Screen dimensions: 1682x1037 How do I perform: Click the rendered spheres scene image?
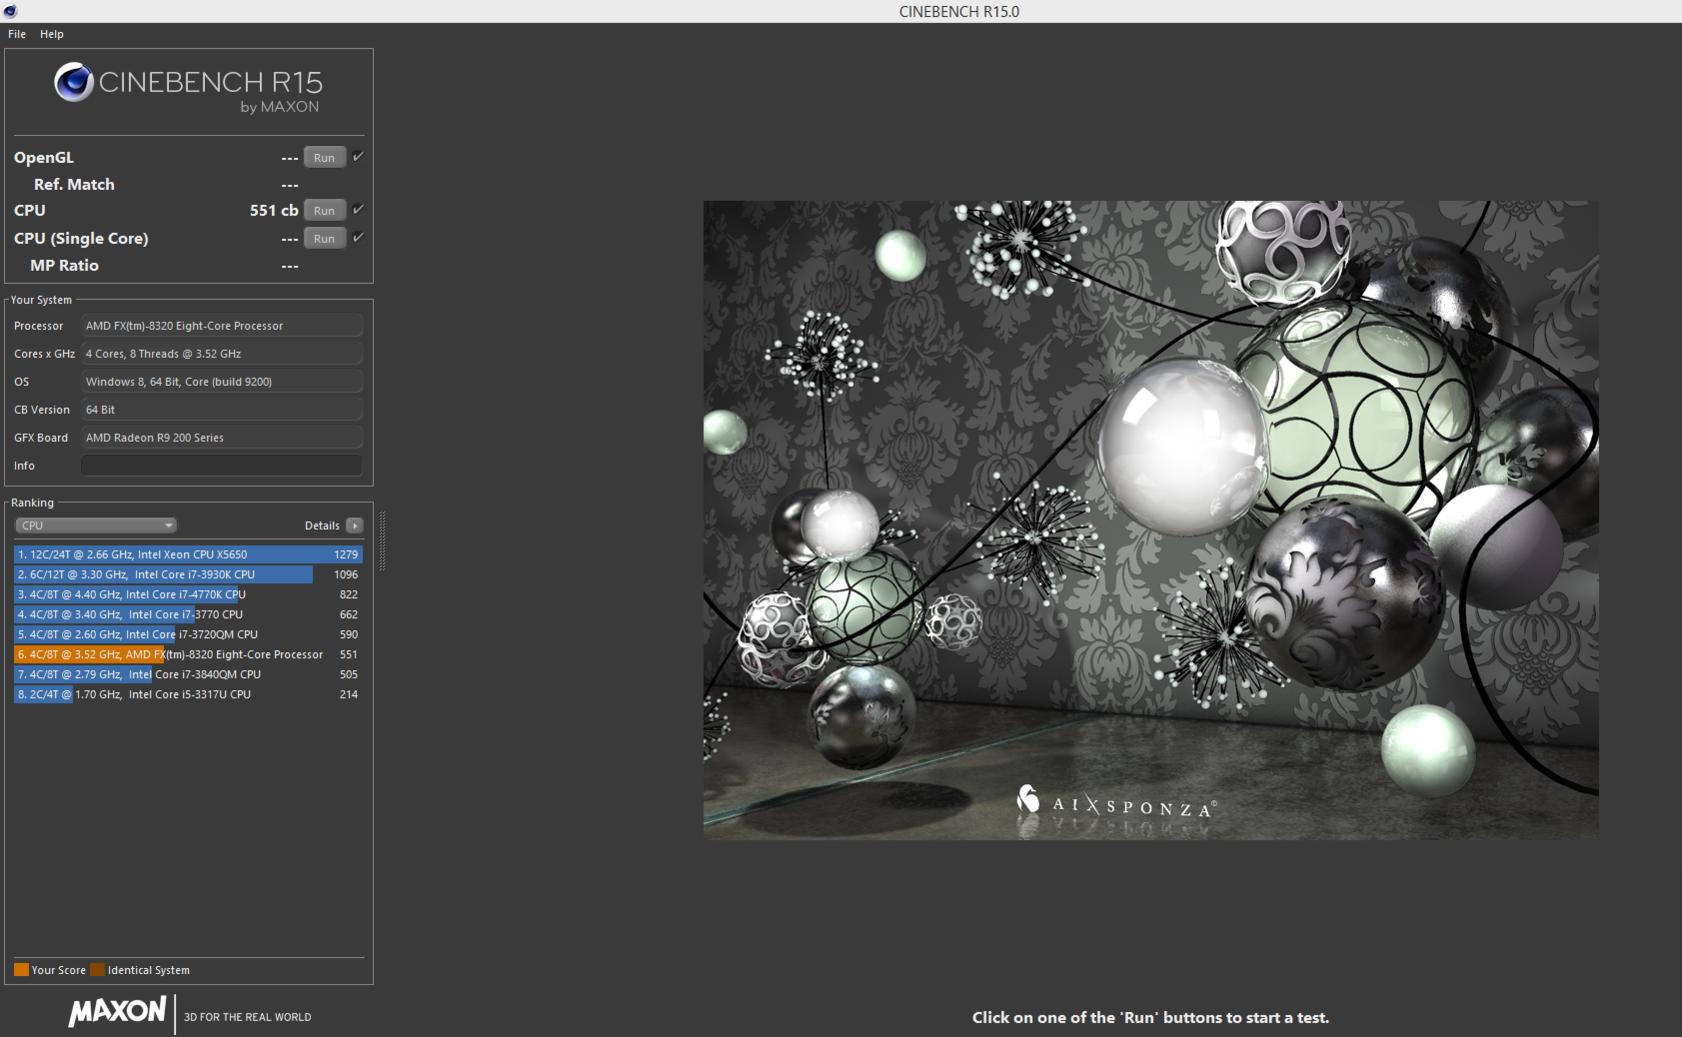1151,520
